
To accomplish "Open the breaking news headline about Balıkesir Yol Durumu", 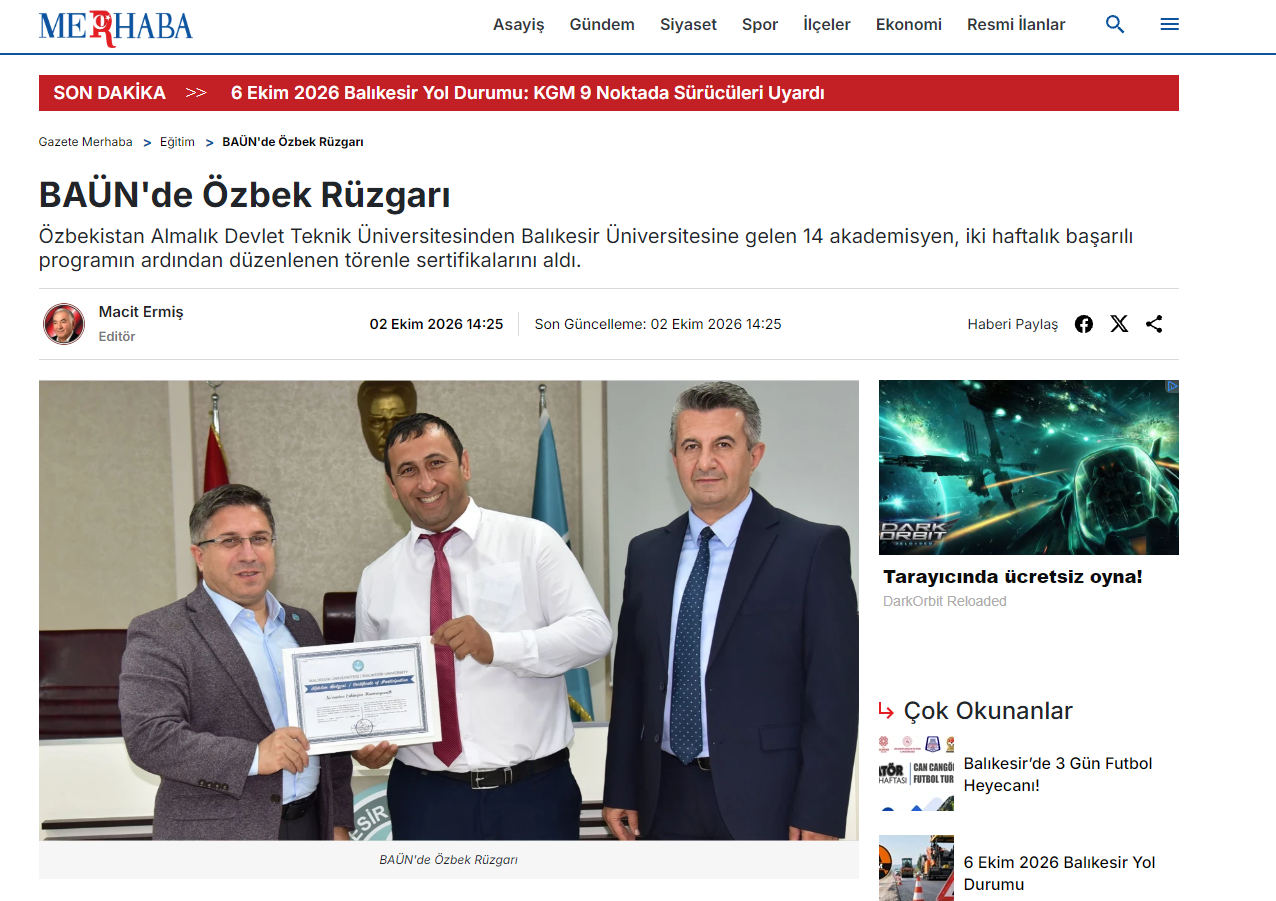I will (x=527, y=93).
